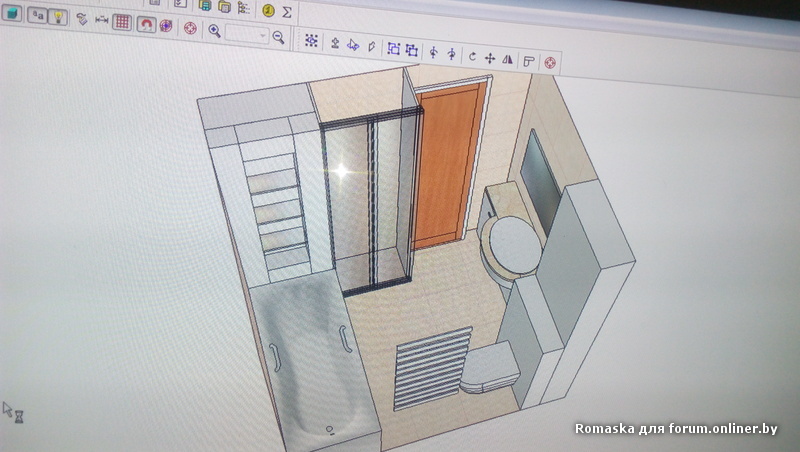Click the blue-centered target snap icon
800x452 pixels.
pos(166,26)
